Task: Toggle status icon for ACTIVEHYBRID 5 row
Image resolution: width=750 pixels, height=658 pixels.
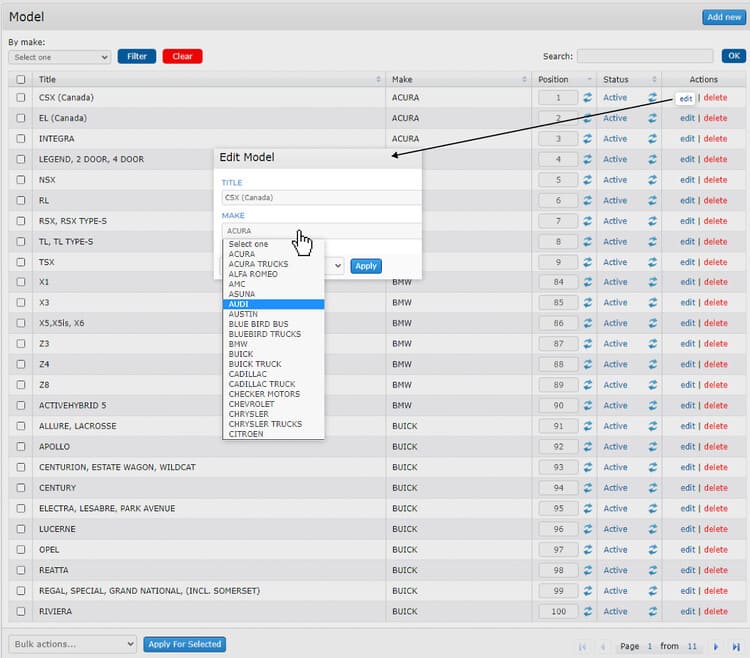Action: 652,406
